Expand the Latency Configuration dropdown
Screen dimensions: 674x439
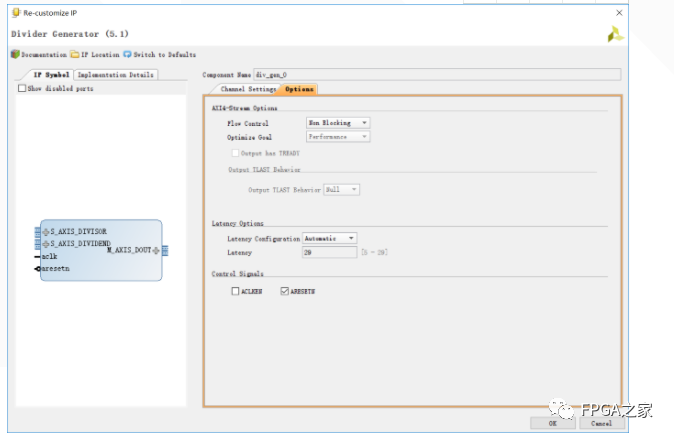(x=329, y=239)
